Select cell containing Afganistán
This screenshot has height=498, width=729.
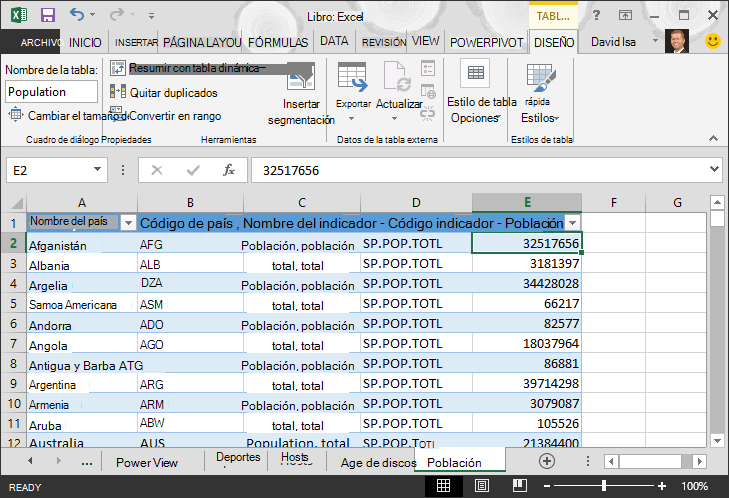pyautogui.click(x=82, y=244)
